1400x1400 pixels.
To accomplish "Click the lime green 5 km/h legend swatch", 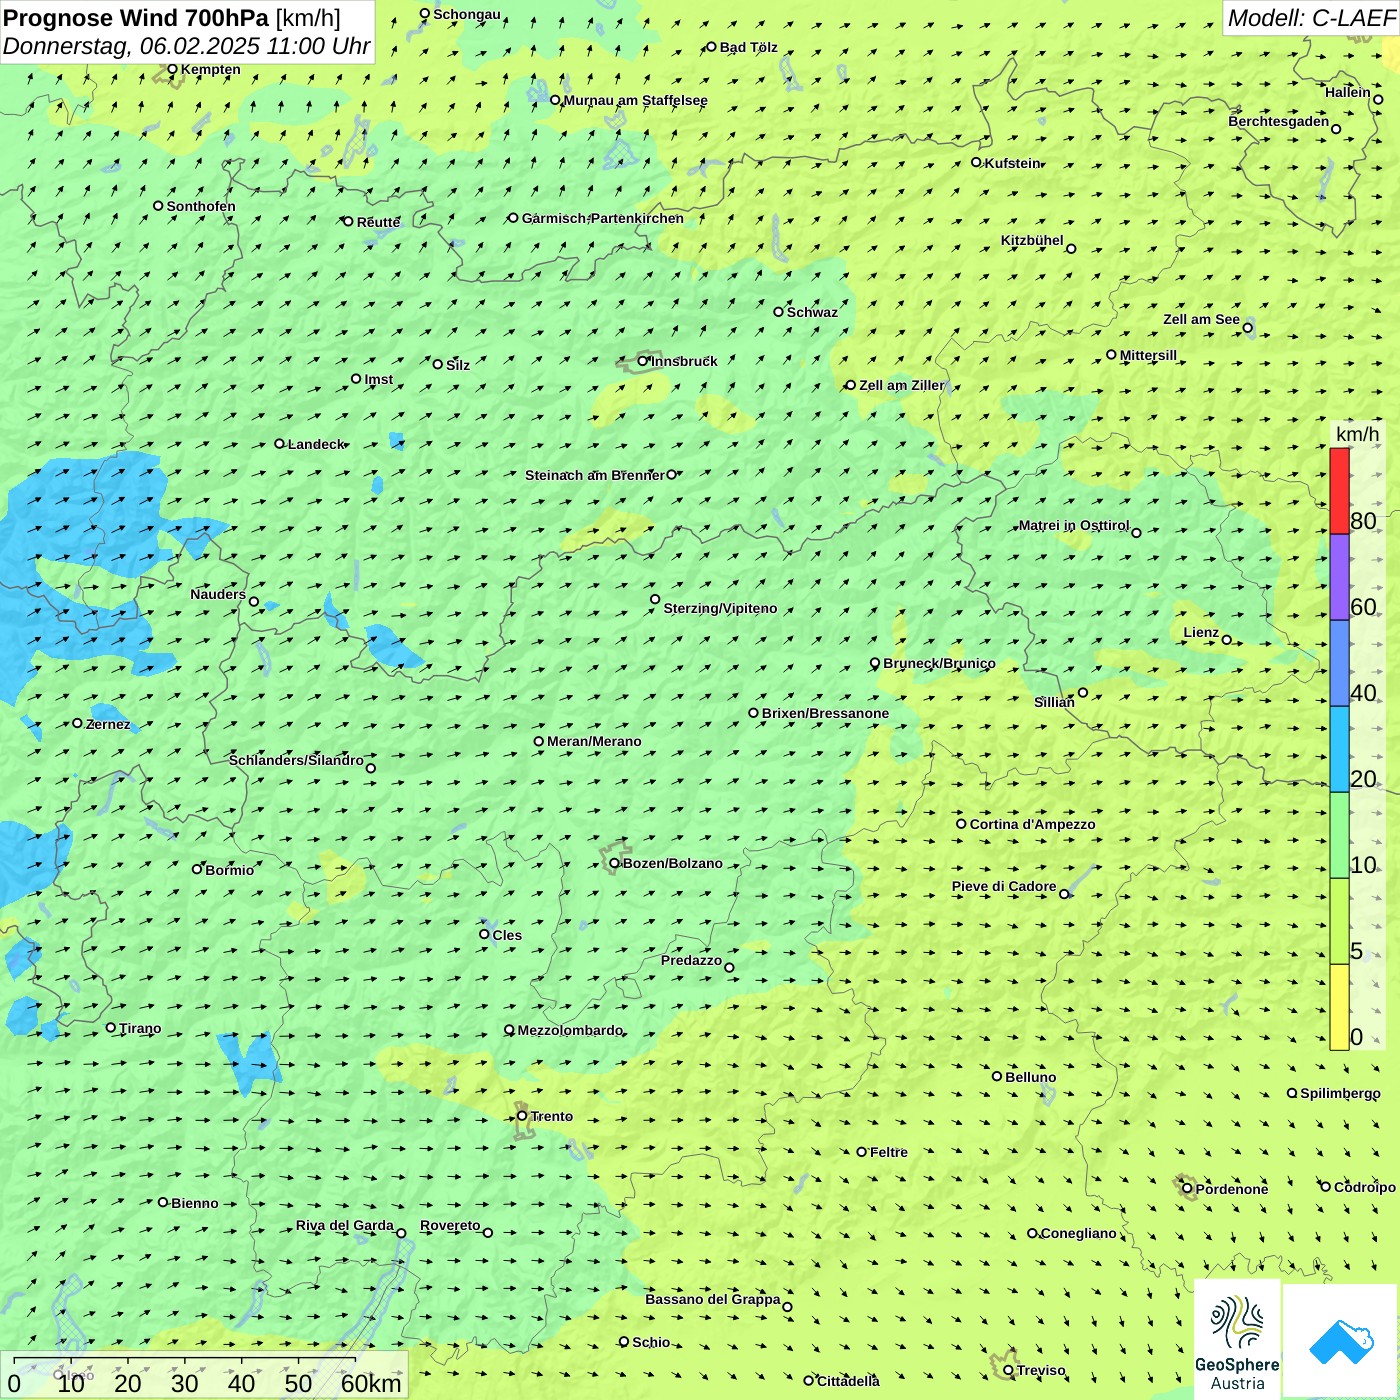I will click(x=1339, y=921).
